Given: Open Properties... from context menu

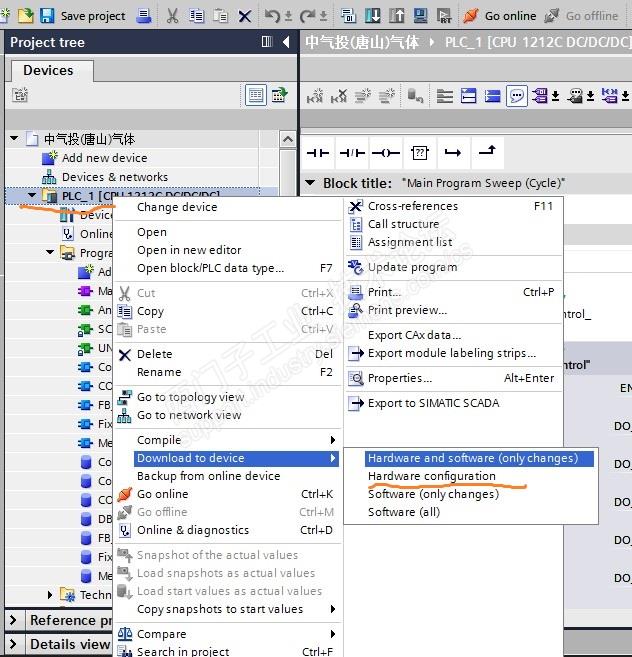Looking at the screenshot, I should [x=399, y=378].
